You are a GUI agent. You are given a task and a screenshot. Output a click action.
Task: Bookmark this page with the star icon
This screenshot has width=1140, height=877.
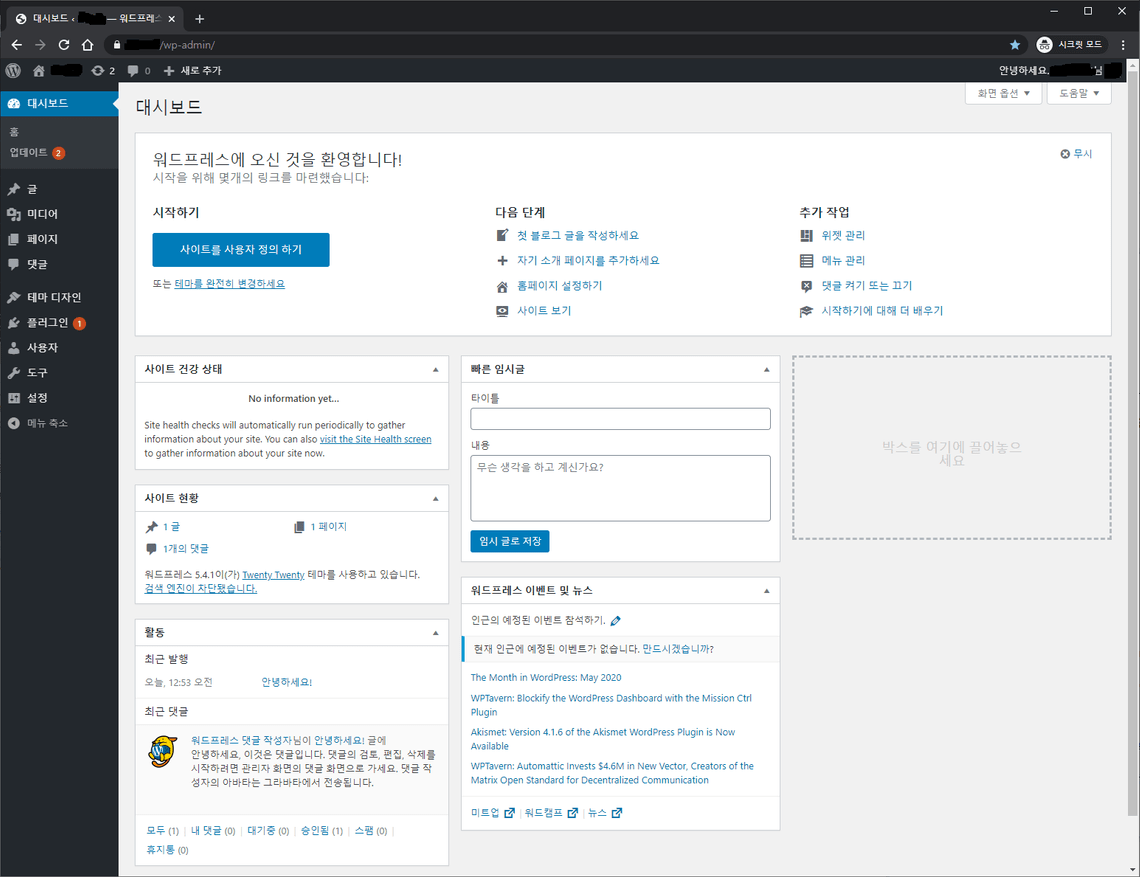(x=1015, y=45)
